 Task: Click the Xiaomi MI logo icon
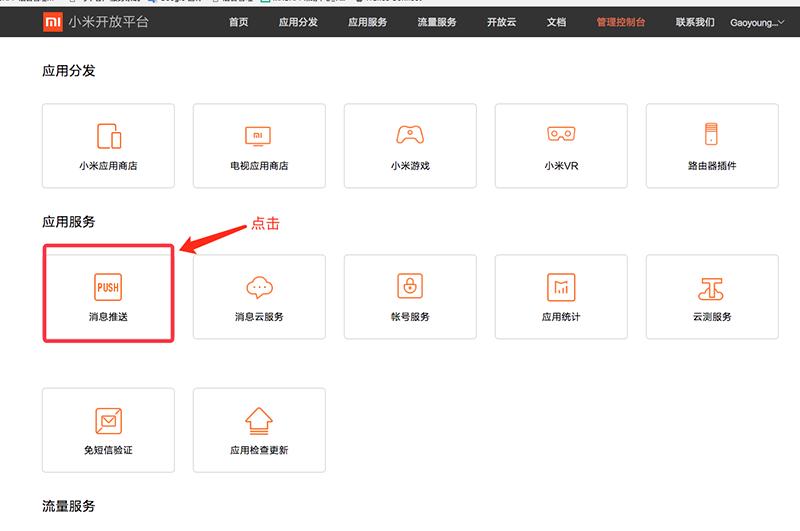[51, 22]
